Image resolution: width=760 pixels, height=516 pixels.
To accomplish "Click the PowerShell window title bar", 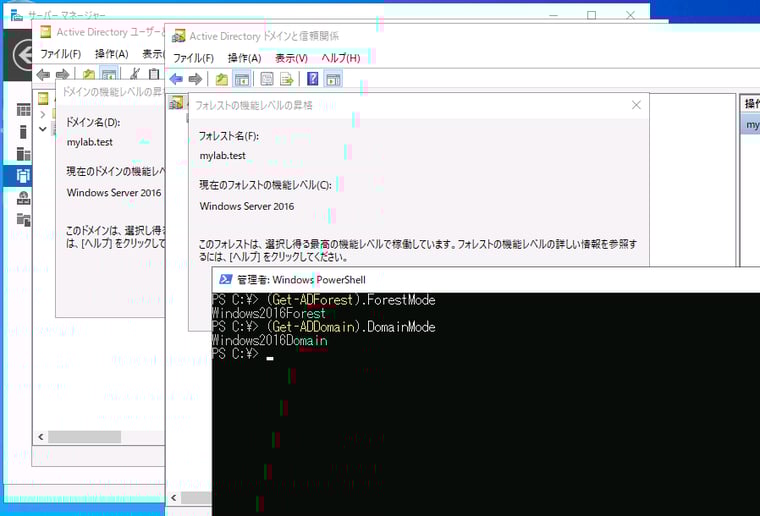I will (486, 280).
